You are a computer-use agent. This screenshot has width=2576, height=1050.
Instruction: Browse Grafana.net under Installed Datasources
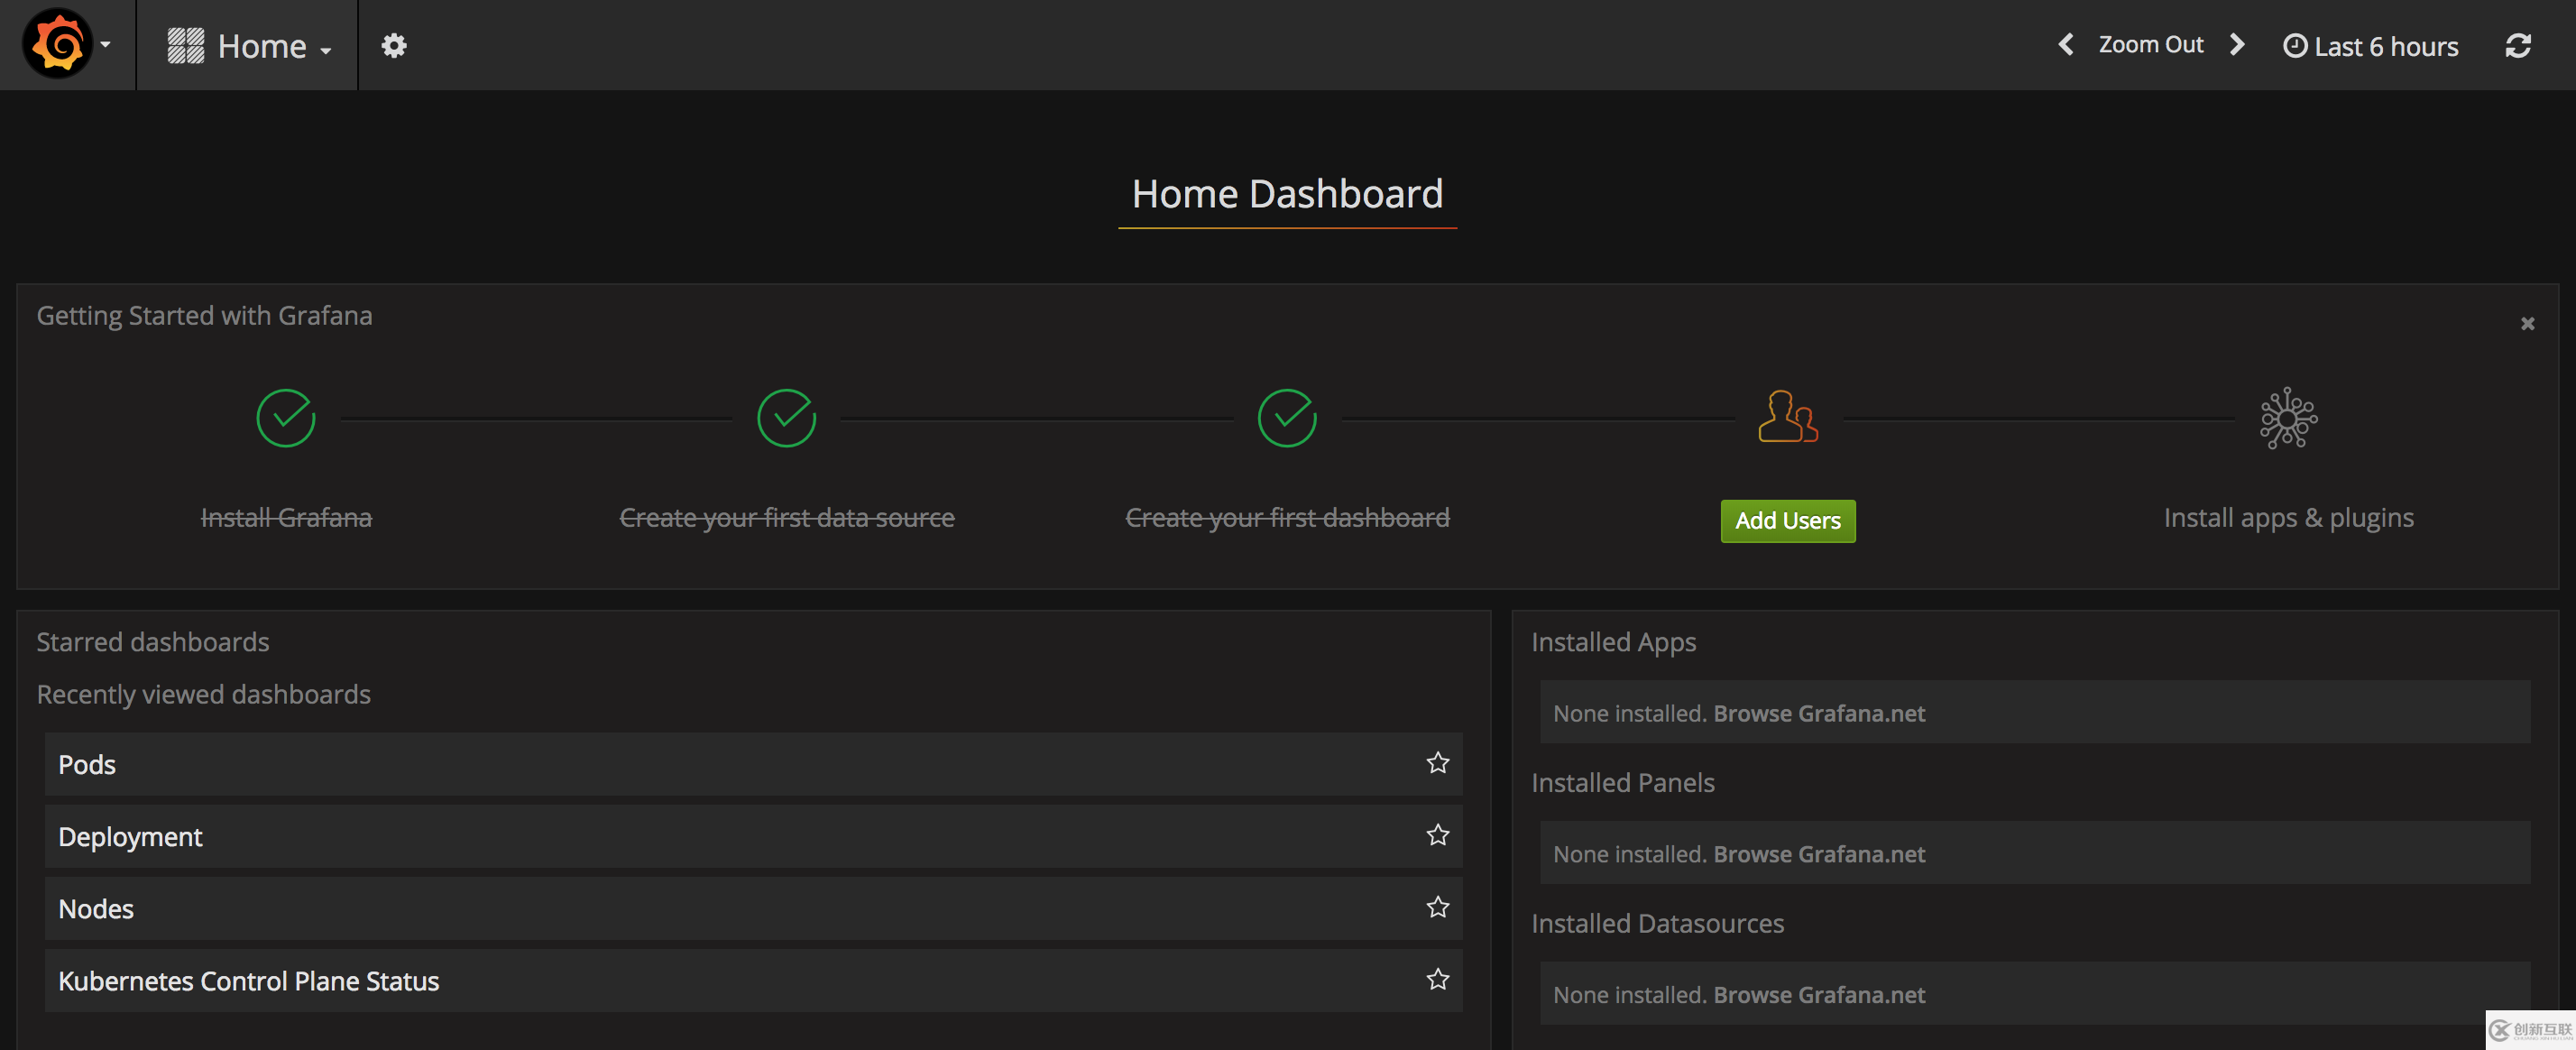pyautogui.click(x=1819, y=995)
